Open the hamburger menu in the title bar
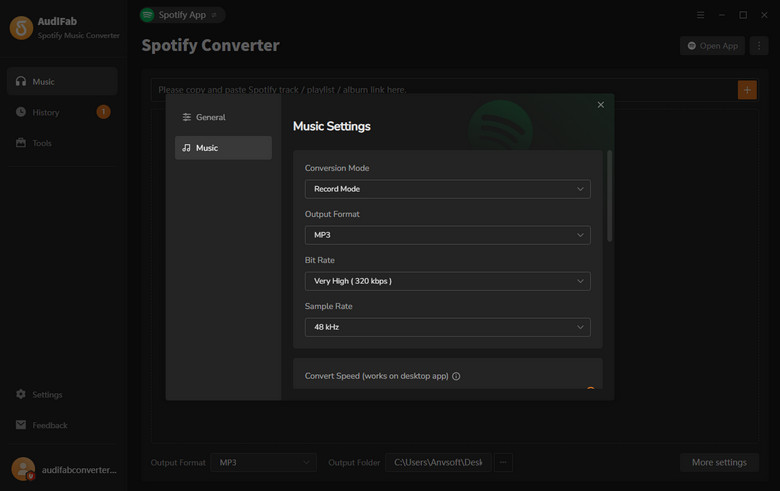 click(x=700, y=15)
